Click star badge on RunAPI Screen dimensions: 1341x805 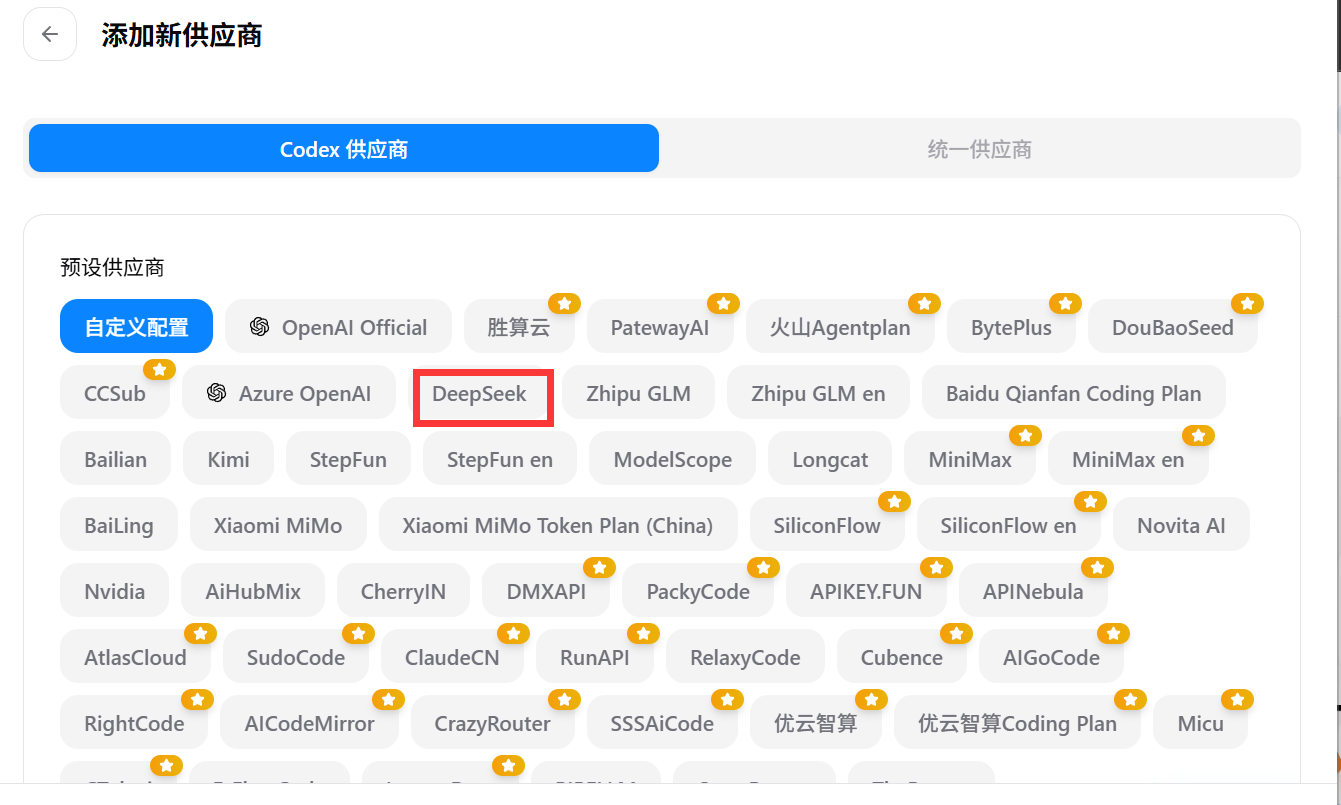643,633
